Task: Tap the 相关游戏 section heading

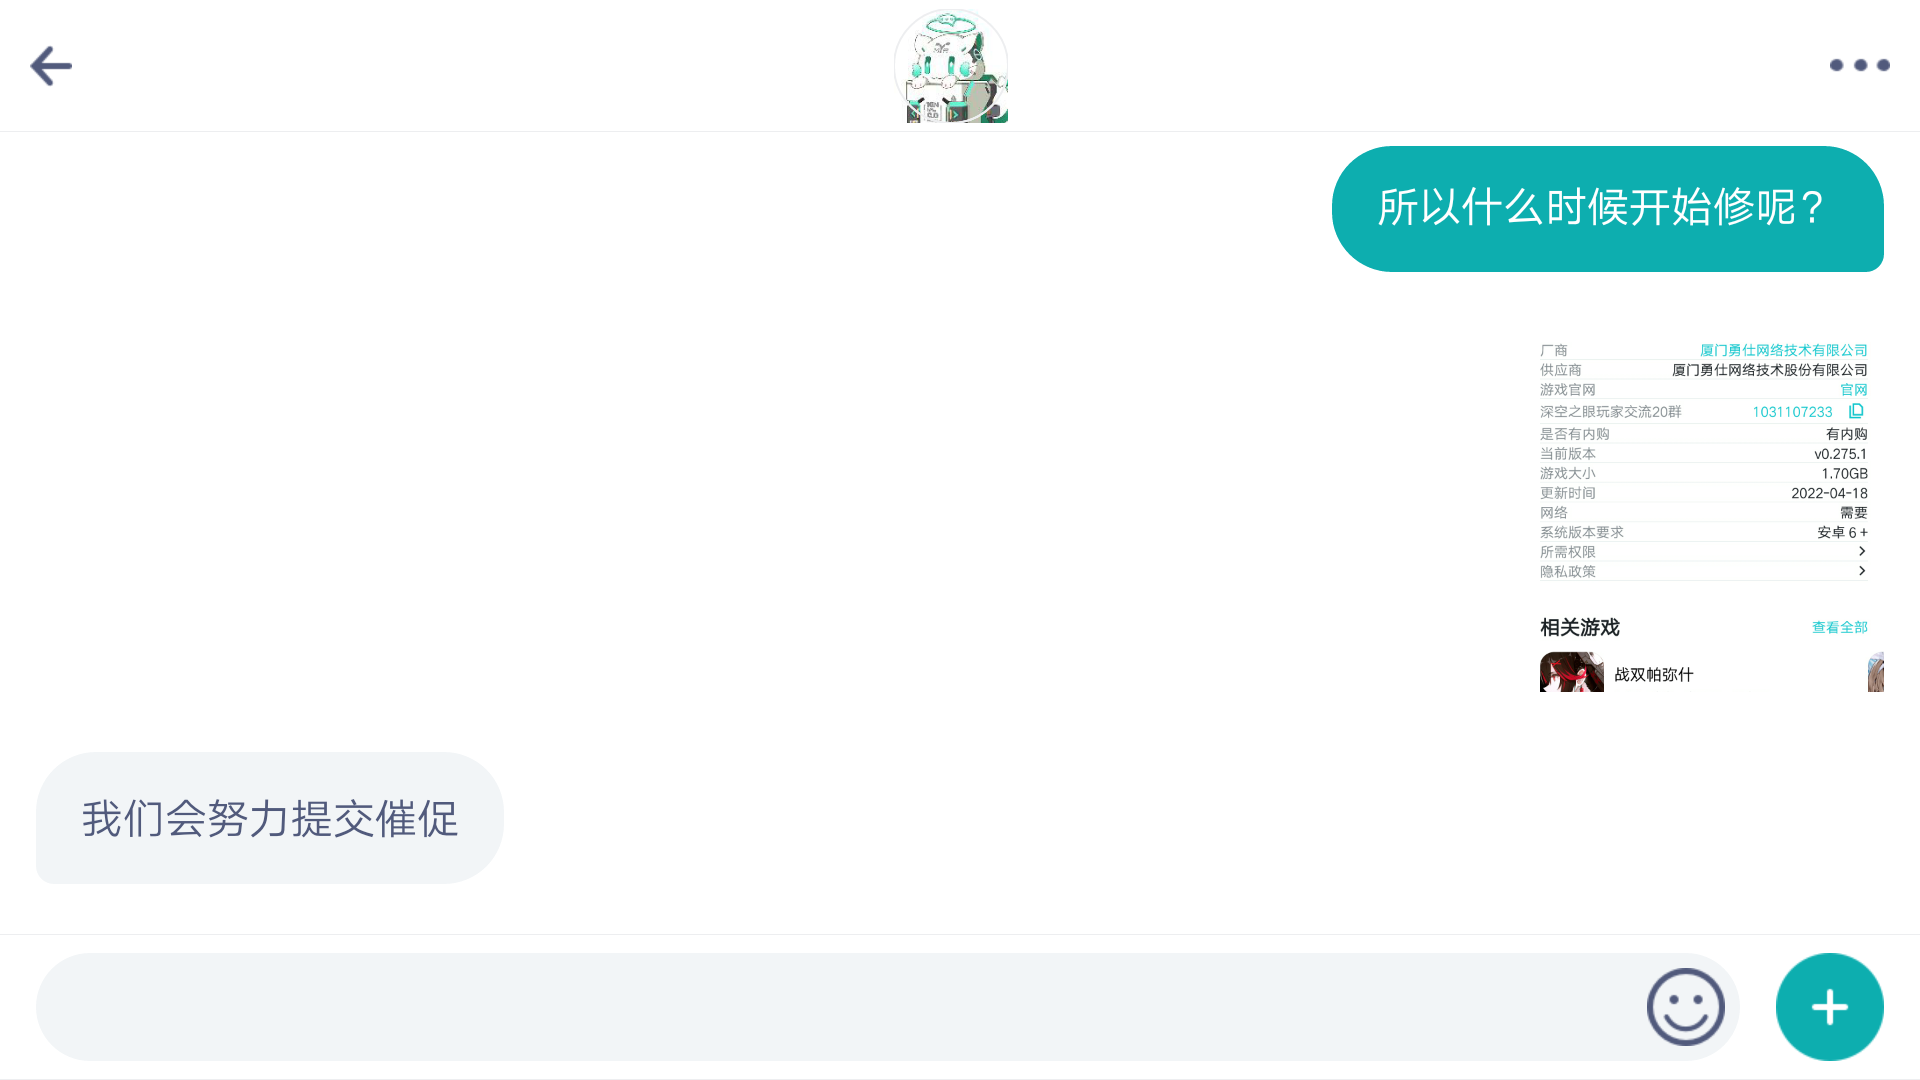Action: point(1579,627)
